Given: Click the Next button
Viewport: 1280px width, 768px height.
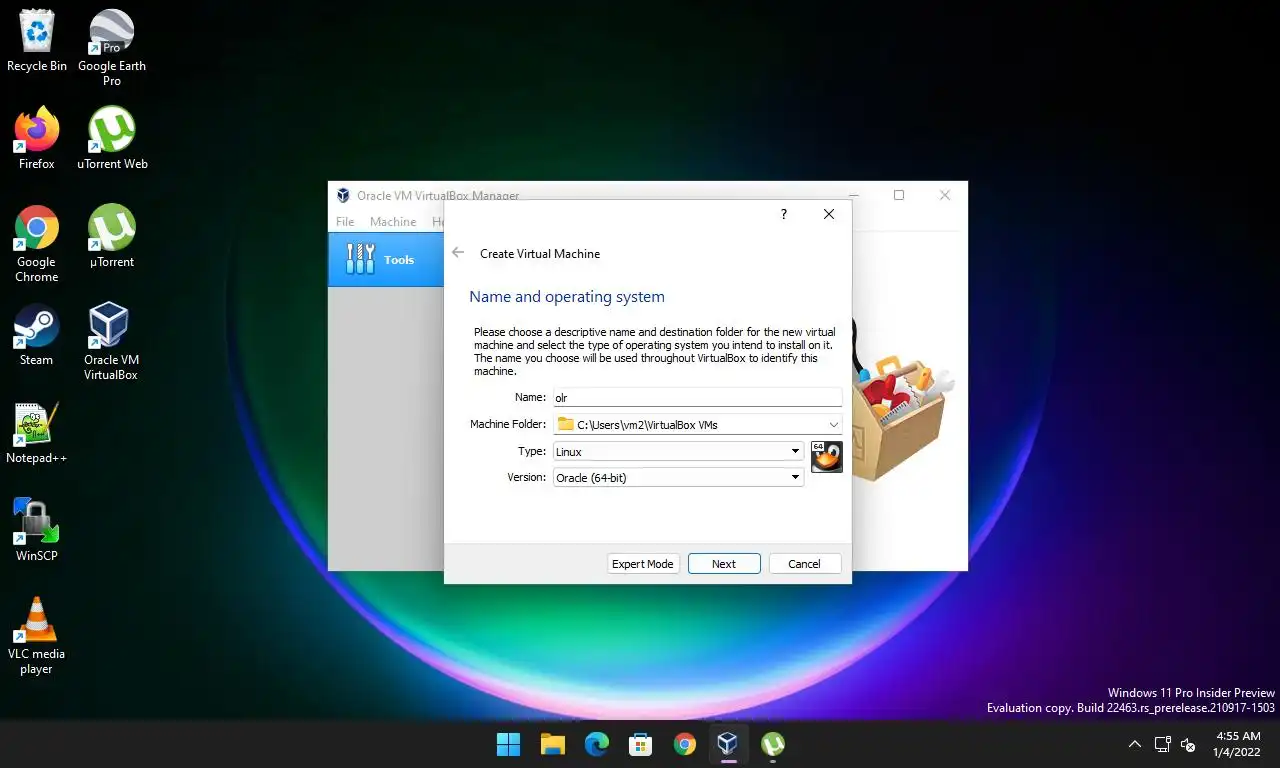Looking at the screenshot, I should 724,564.
